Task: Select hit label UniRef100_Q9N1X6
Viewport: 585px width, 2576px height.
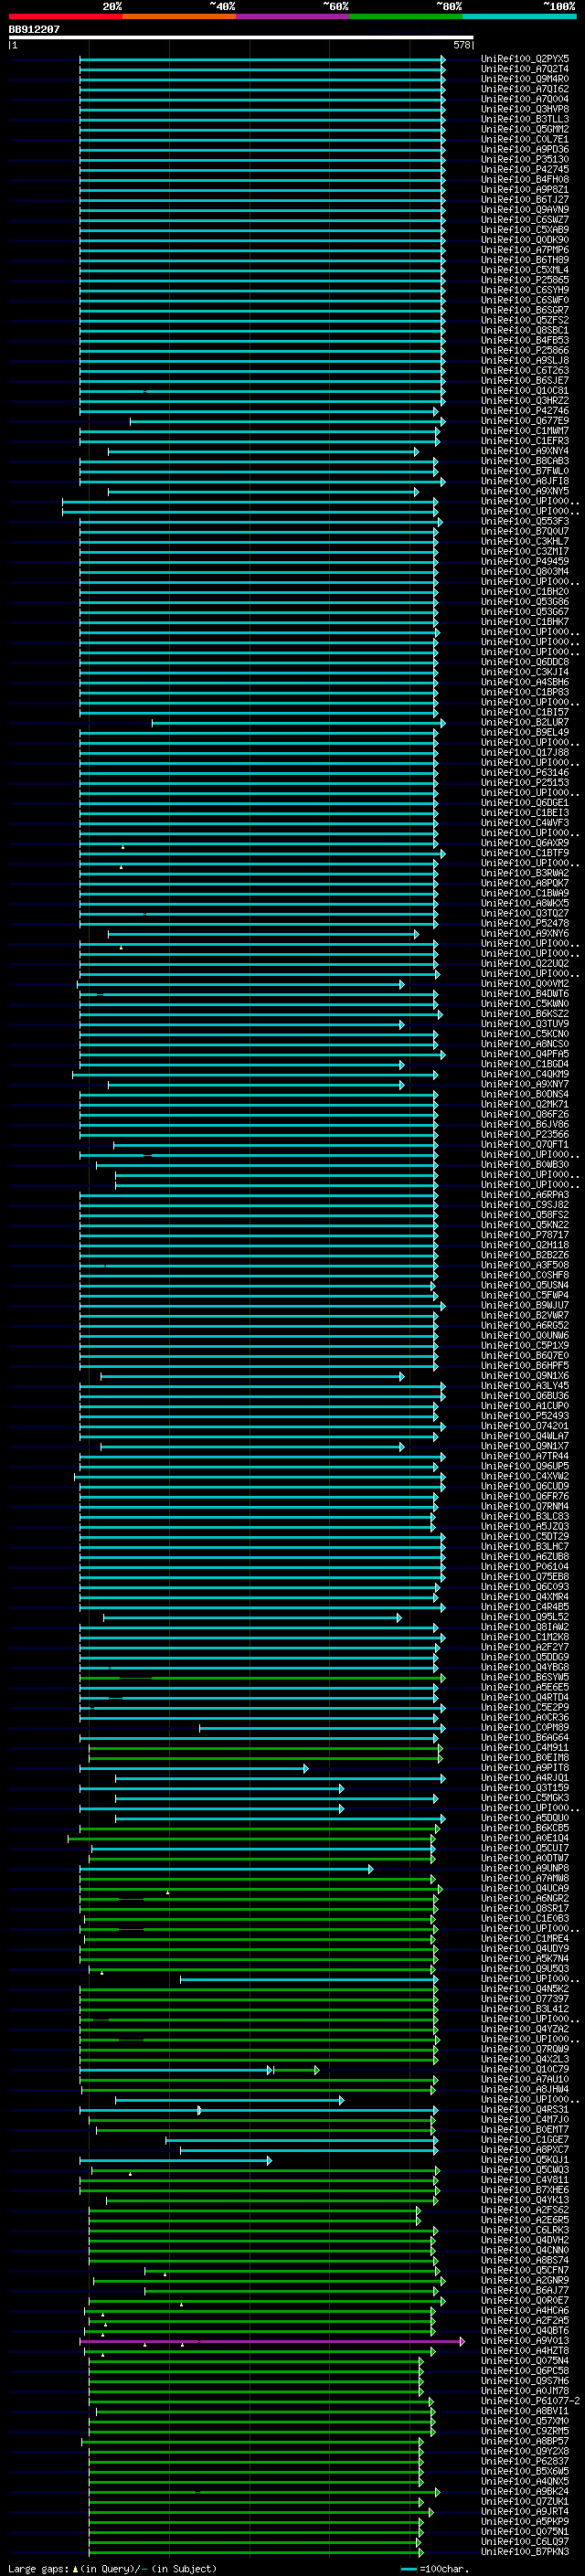Action: (525, 1376)
